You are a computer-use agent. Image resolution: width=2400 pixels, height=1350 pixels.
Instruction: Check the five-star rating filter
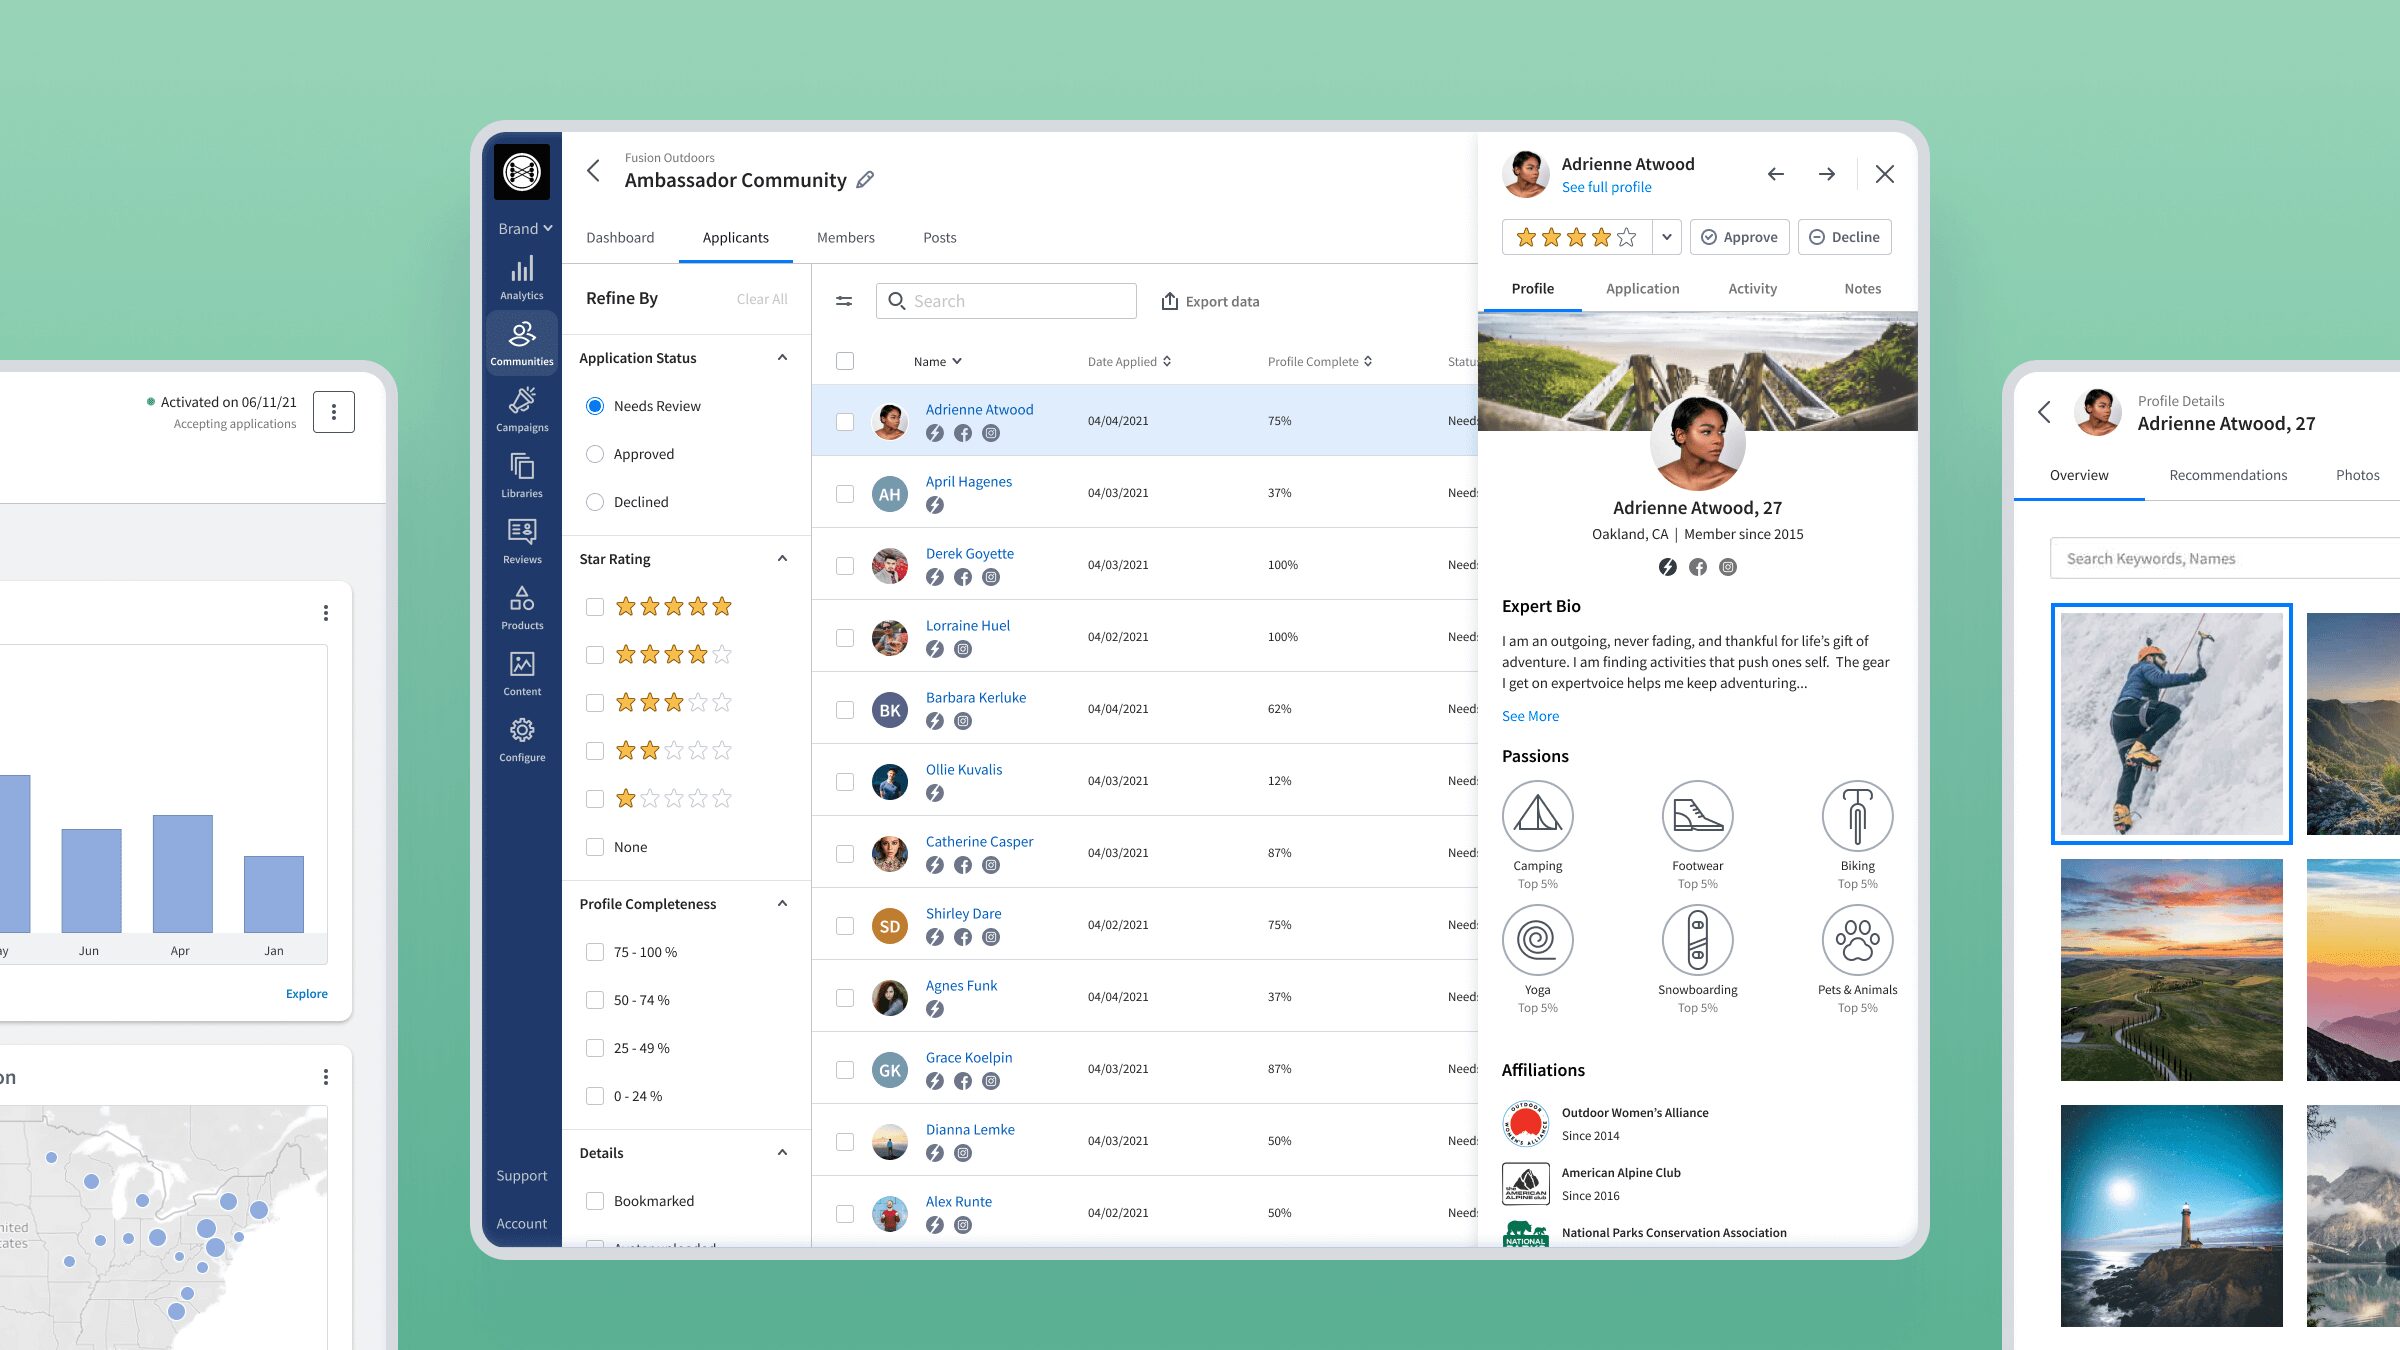(595, 607)
